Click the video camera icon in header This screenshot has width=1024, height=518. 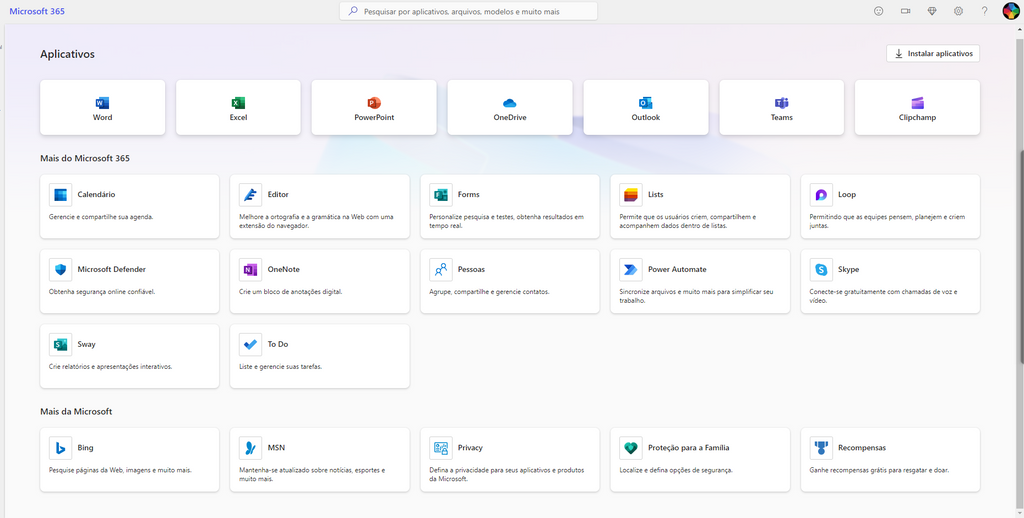coord(906,11)
